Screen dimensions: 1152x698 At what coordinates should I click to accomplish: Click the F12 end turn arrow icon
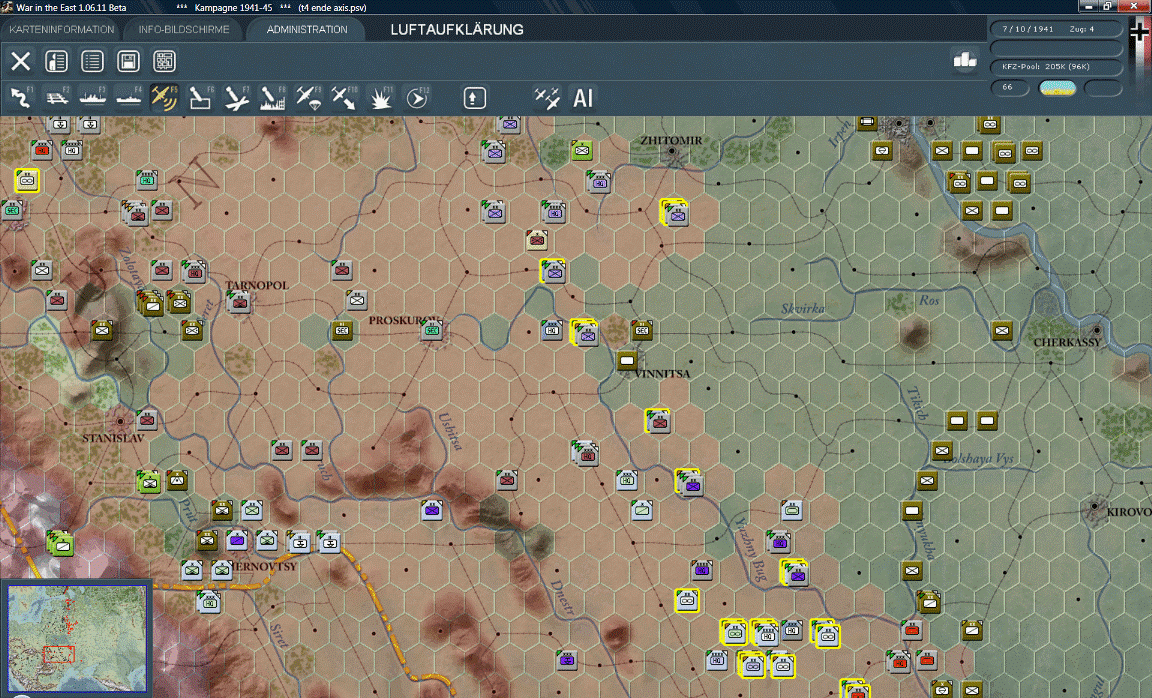(417, 98)
